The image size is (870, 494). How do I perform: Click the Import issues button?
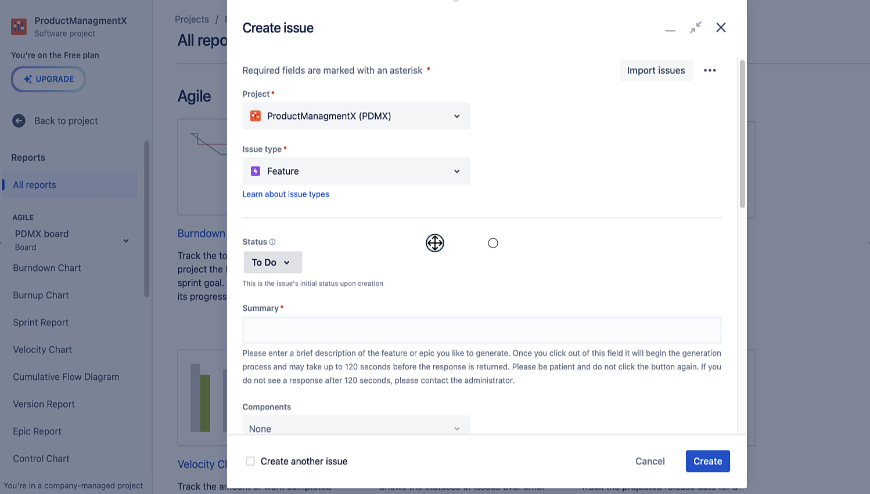[656, 71]
